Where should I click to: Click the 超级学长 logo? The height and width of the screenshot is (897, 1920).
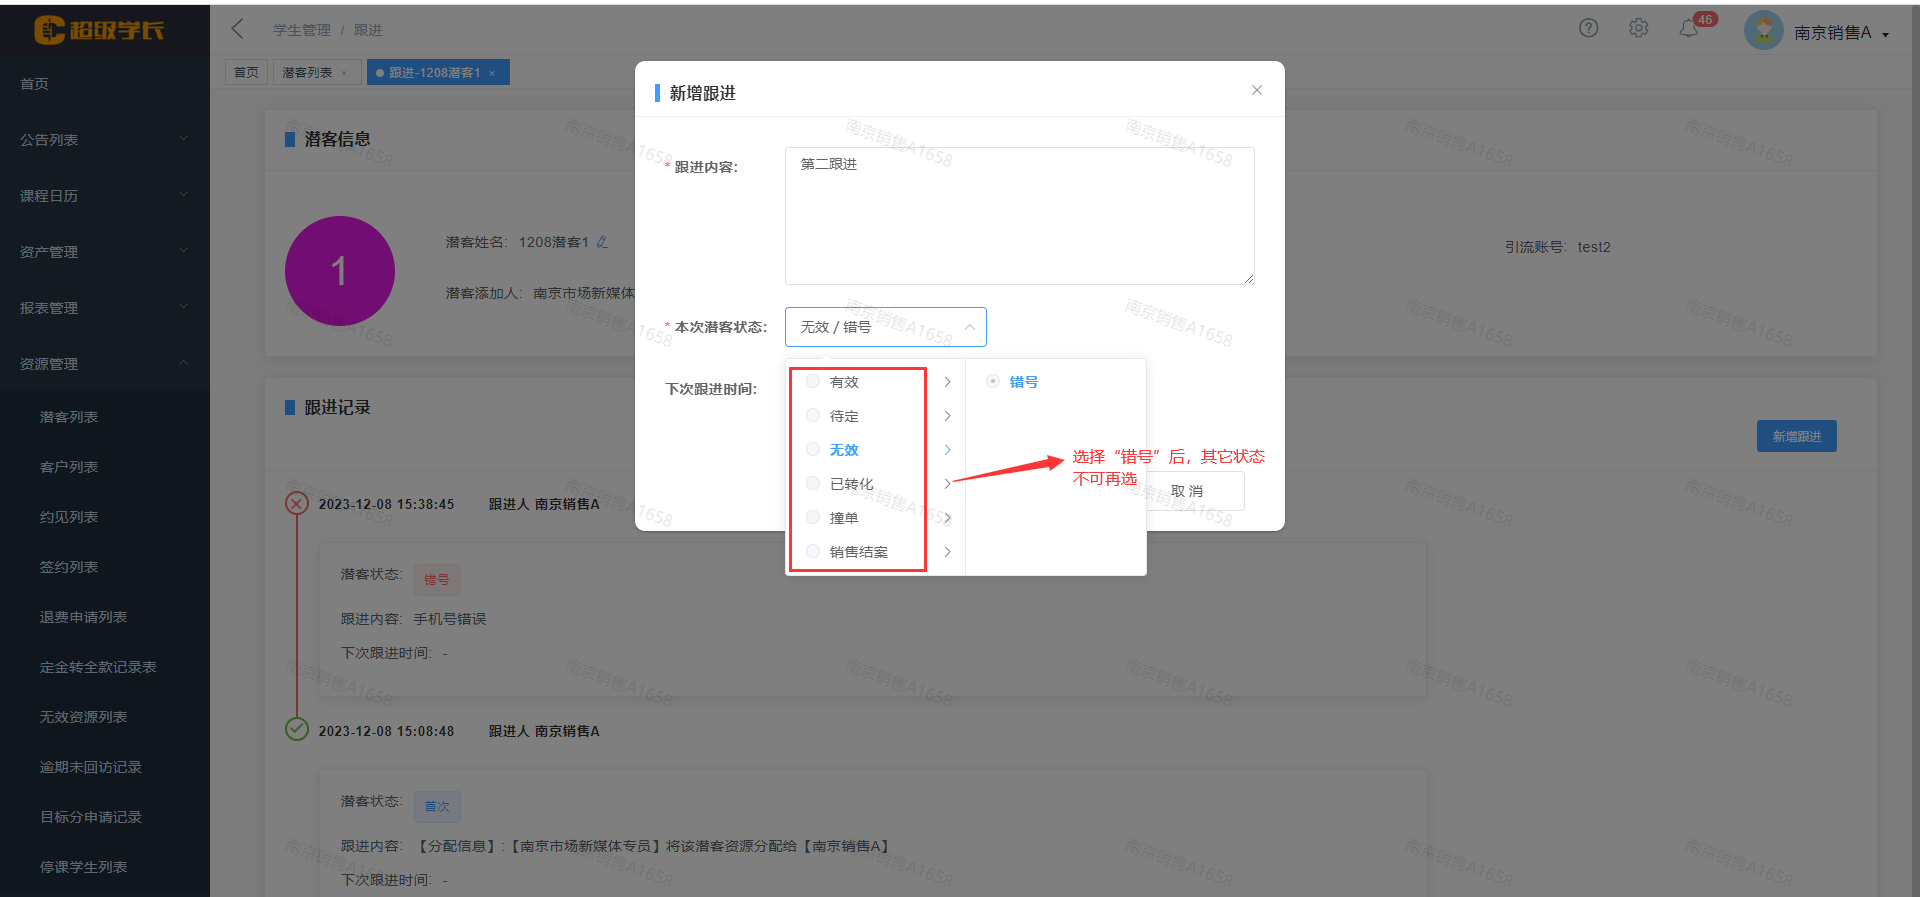pyautogui.click(x=99, y=30)
